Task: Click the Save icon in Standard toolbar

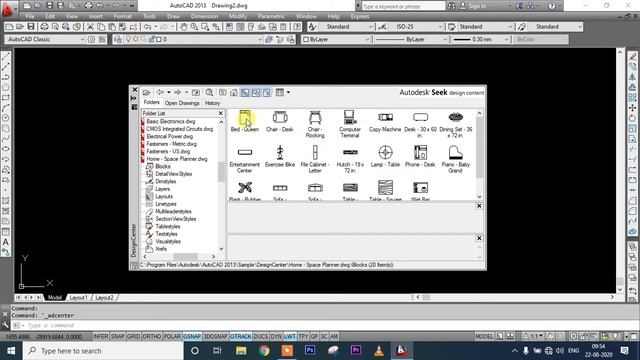Action: point(31,27)
